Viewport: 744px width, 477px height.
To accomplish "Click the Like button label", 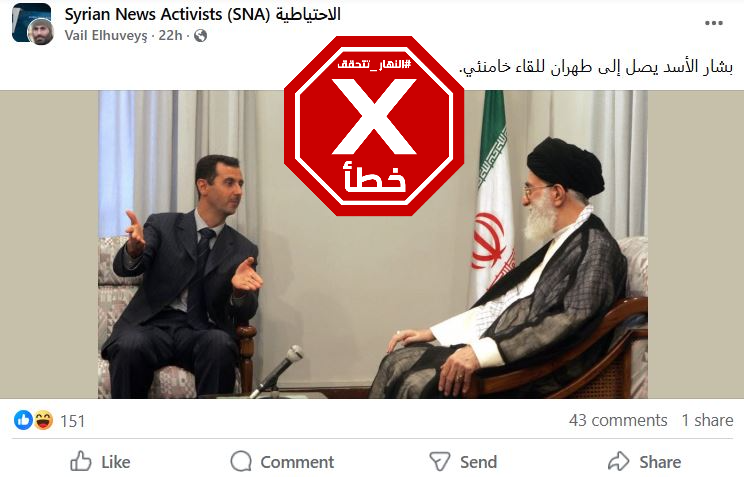I will 116,462.
